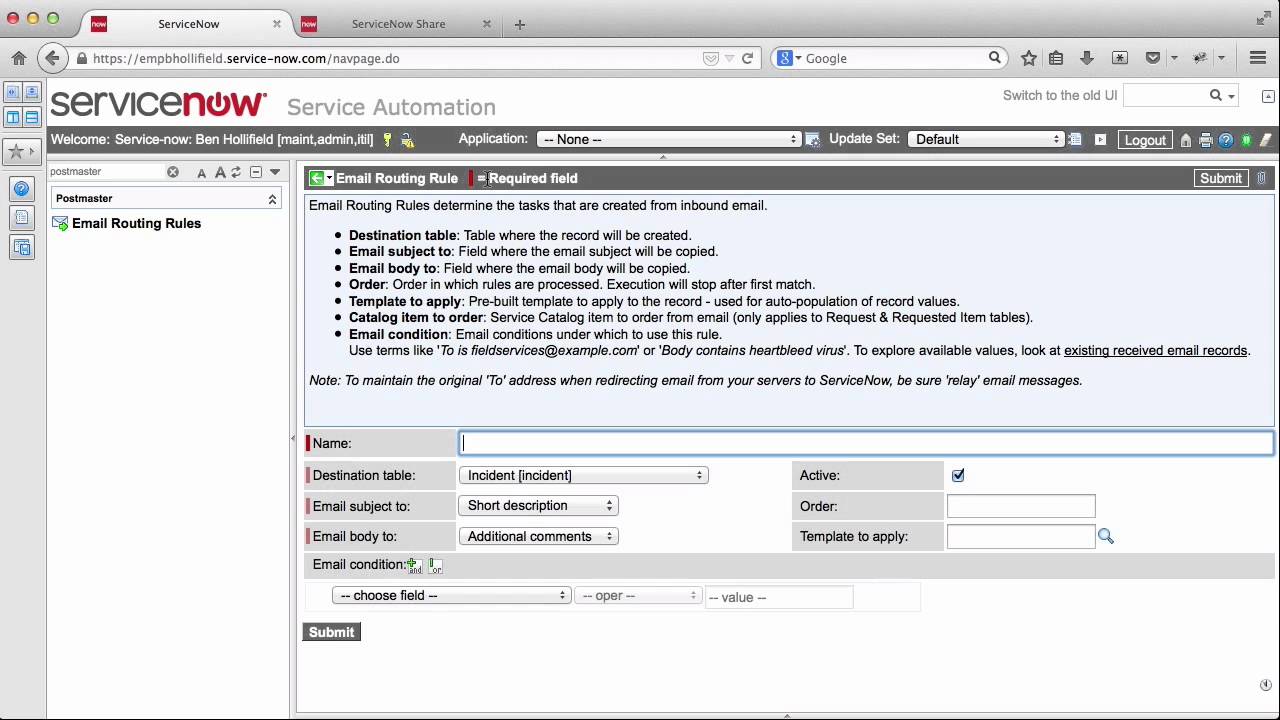Increase navigator text size with large A

(219, 172)
